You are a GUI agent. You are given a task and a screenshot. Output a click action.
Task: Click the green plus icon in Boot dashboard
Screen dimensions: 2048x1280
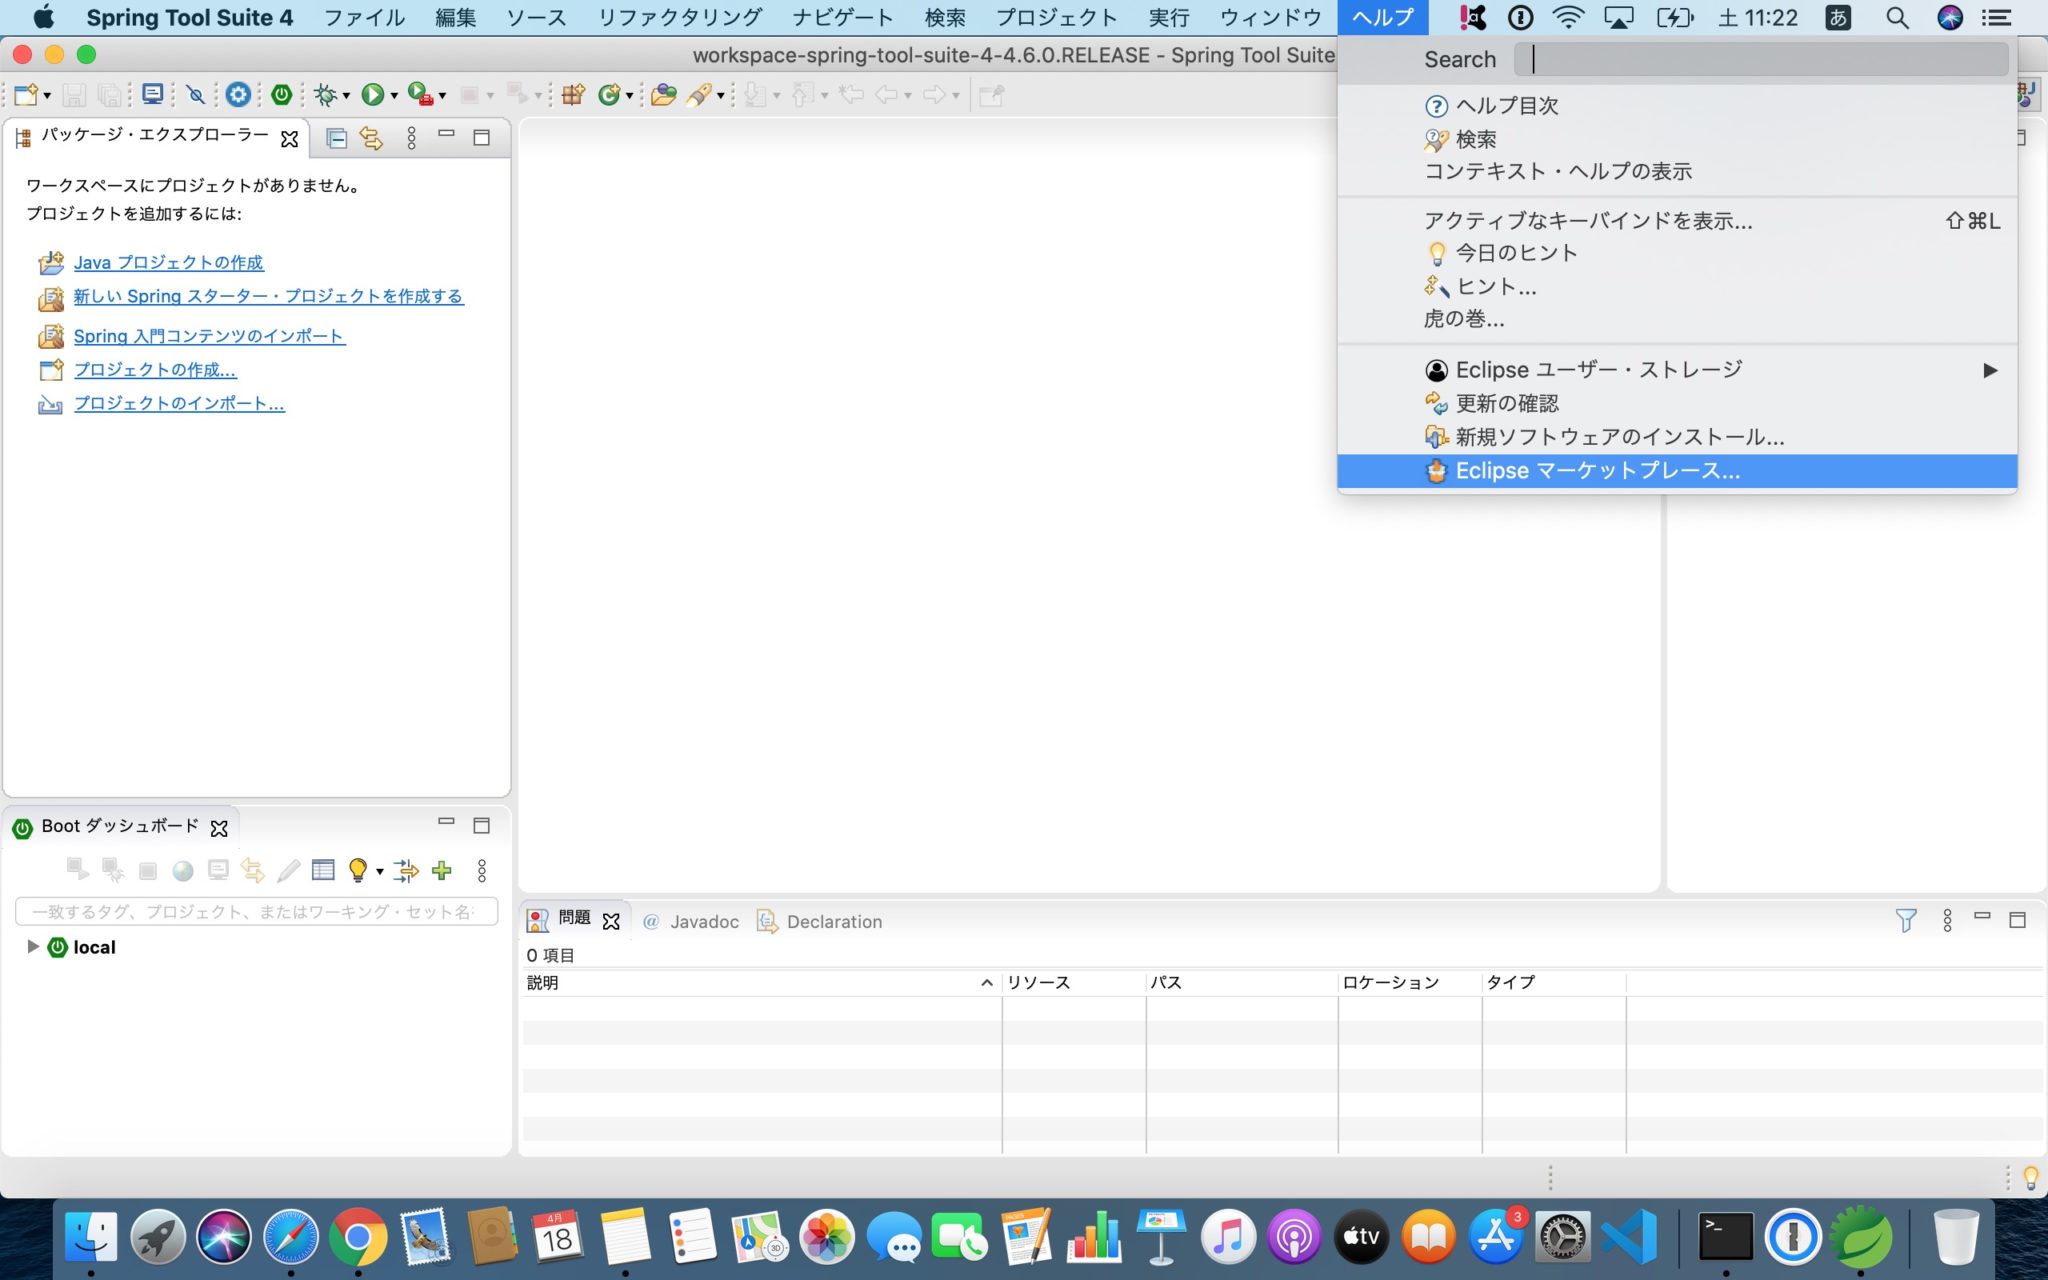pyautogui.click(x=442, y=870)
